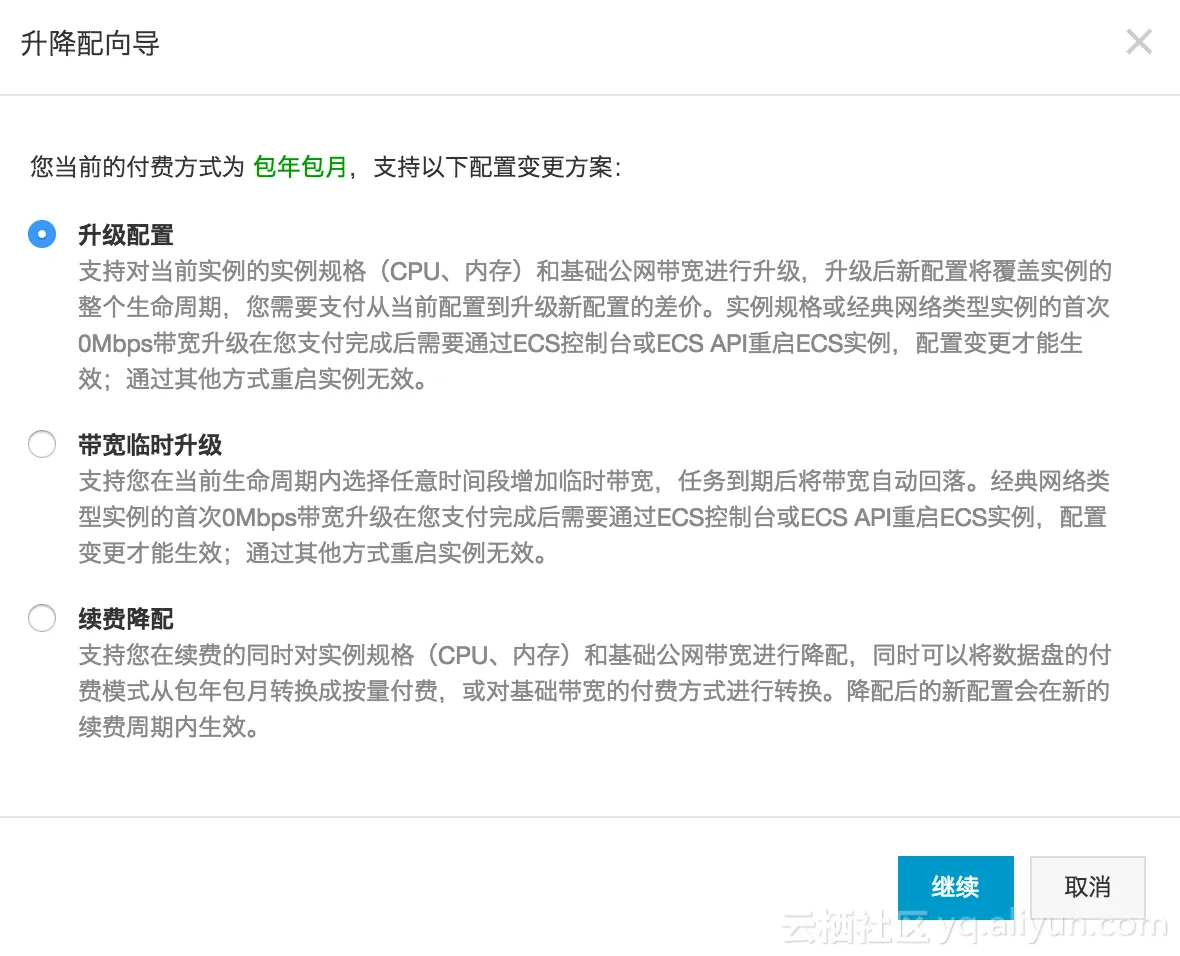Click the 升降配向导 dialog title
Screen dimensions: 1180x956
pos(90,44)
